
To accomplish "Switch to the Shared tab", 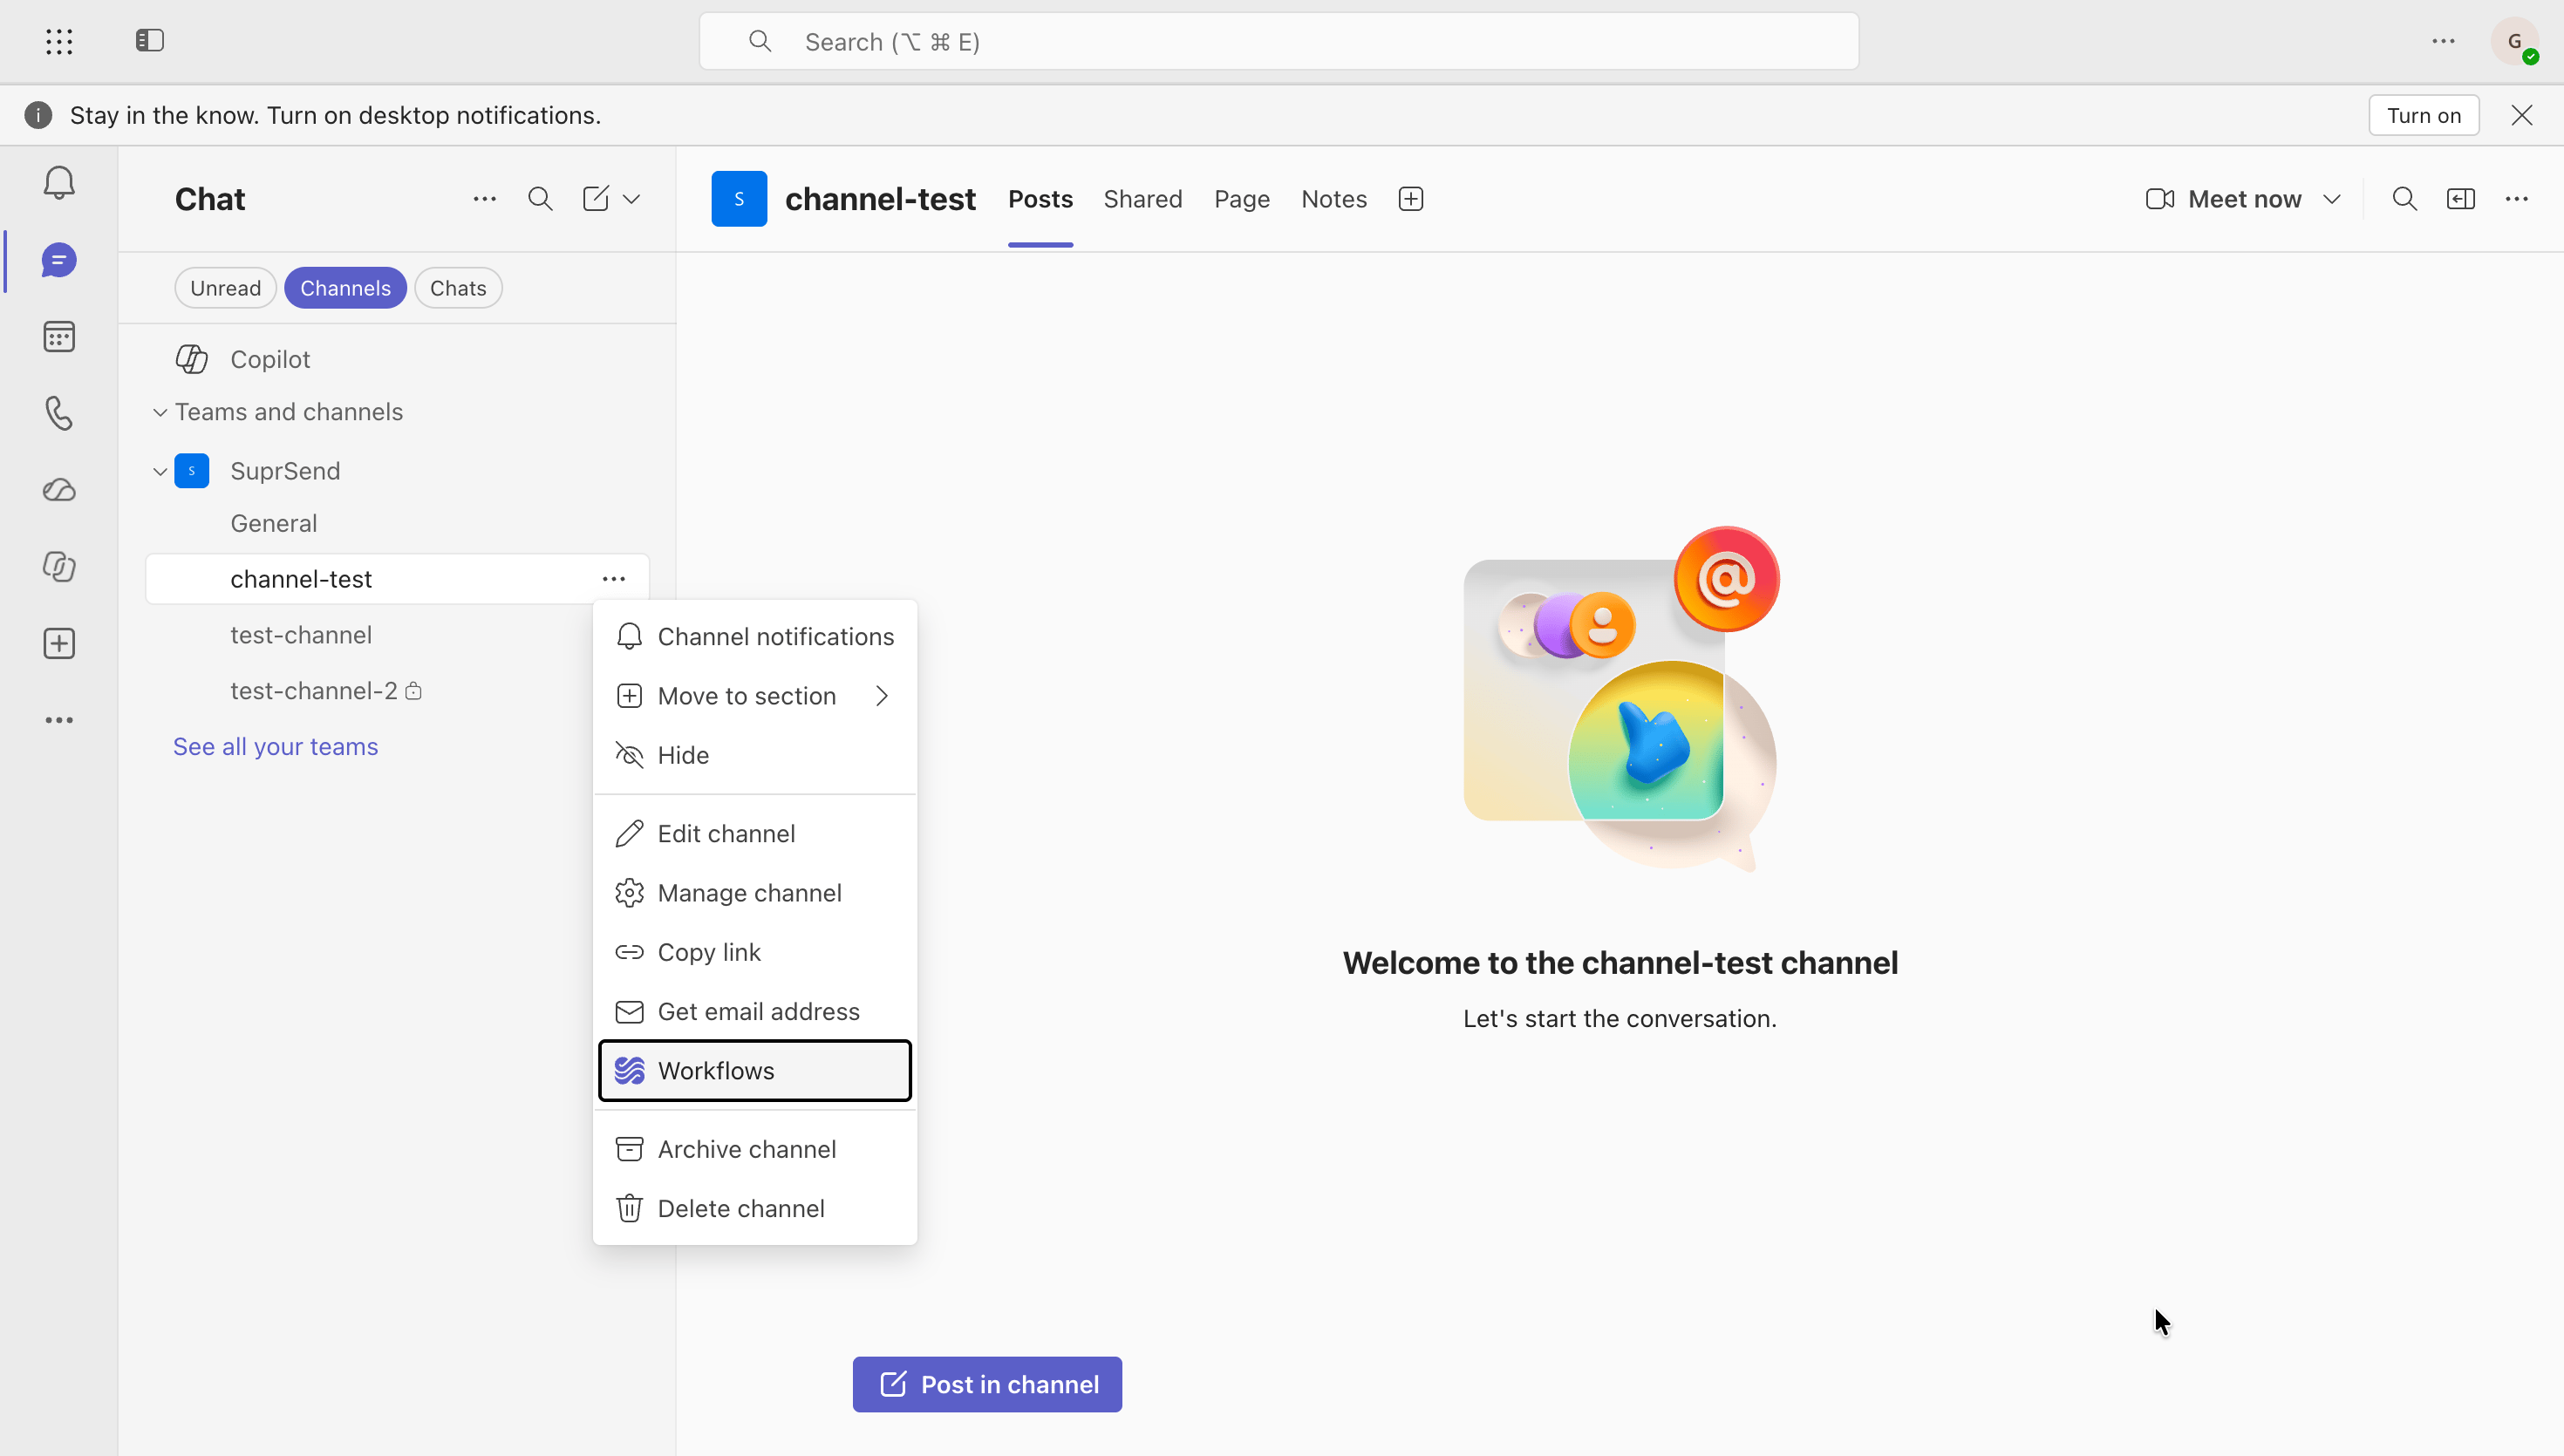I will point(1143,199).
